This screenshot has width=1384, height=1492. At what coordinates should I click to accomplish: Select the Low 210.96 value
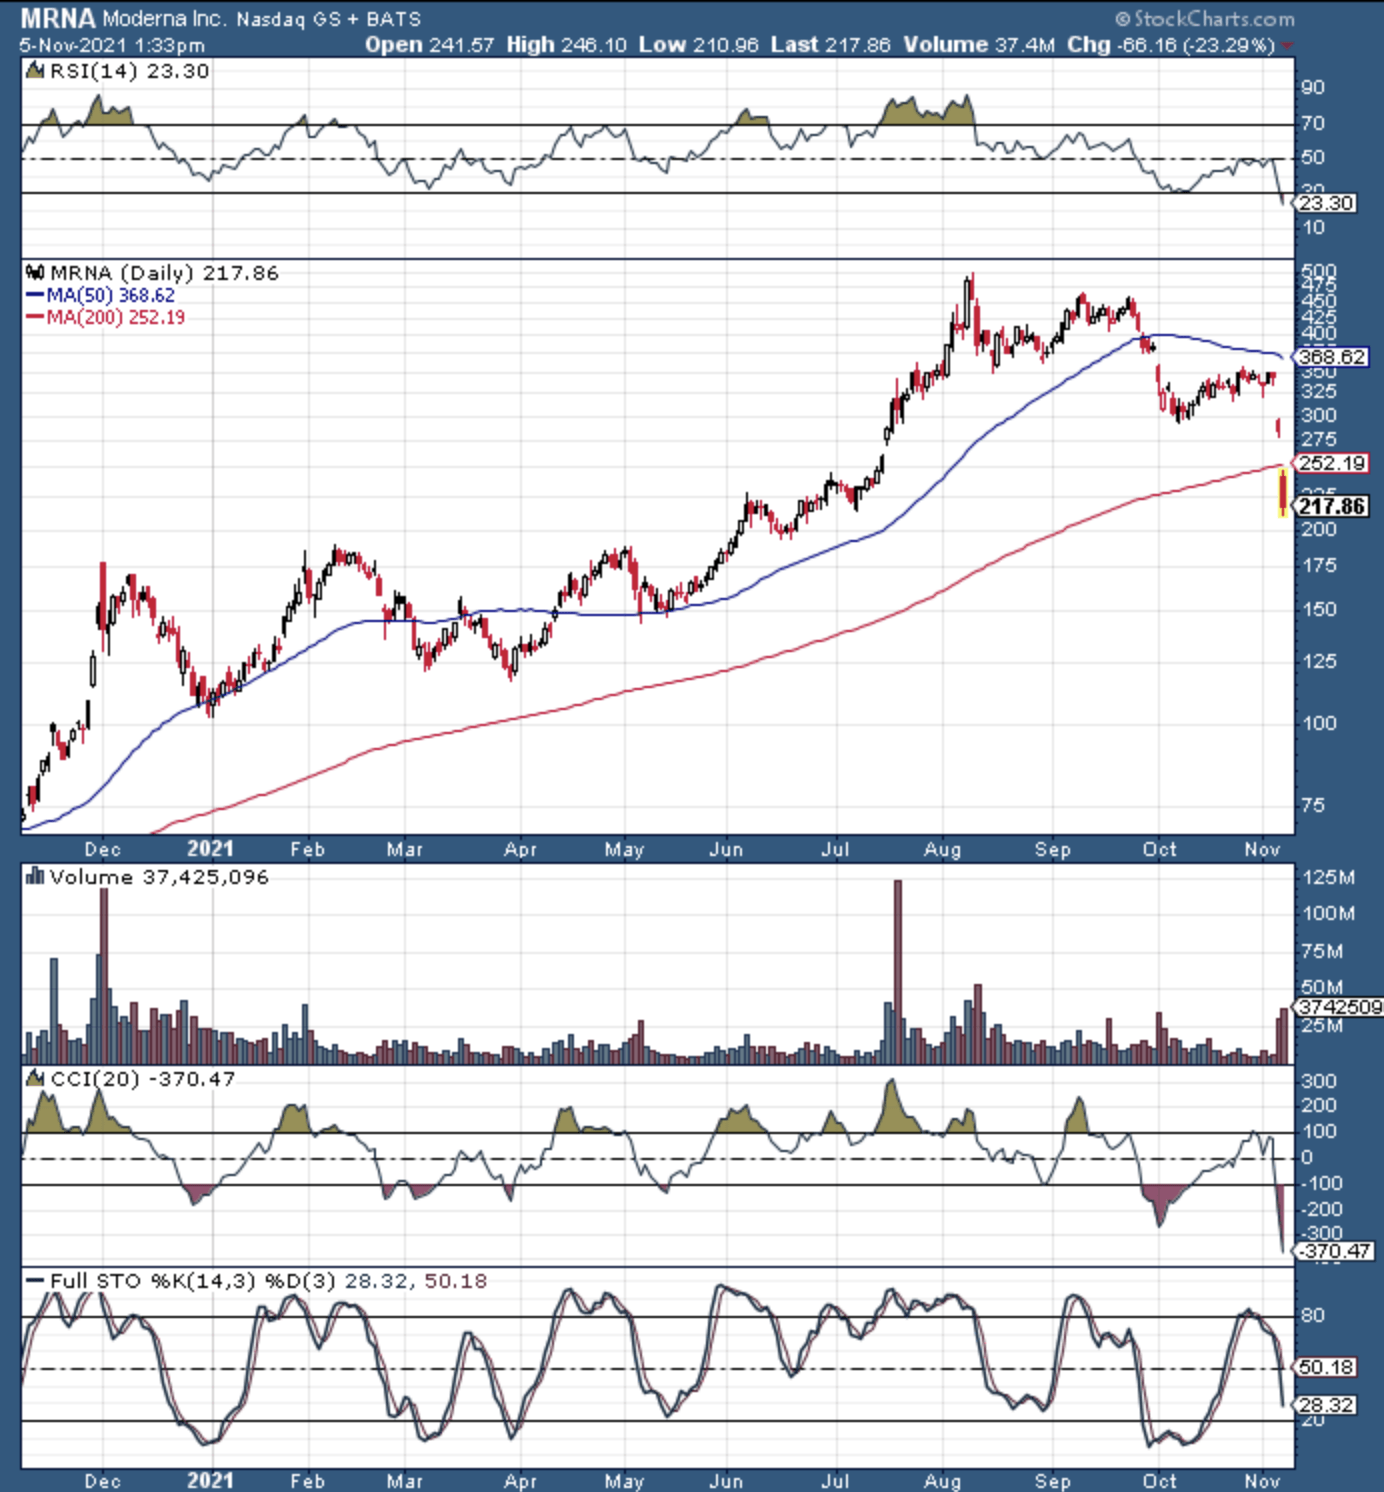point(699,45)
